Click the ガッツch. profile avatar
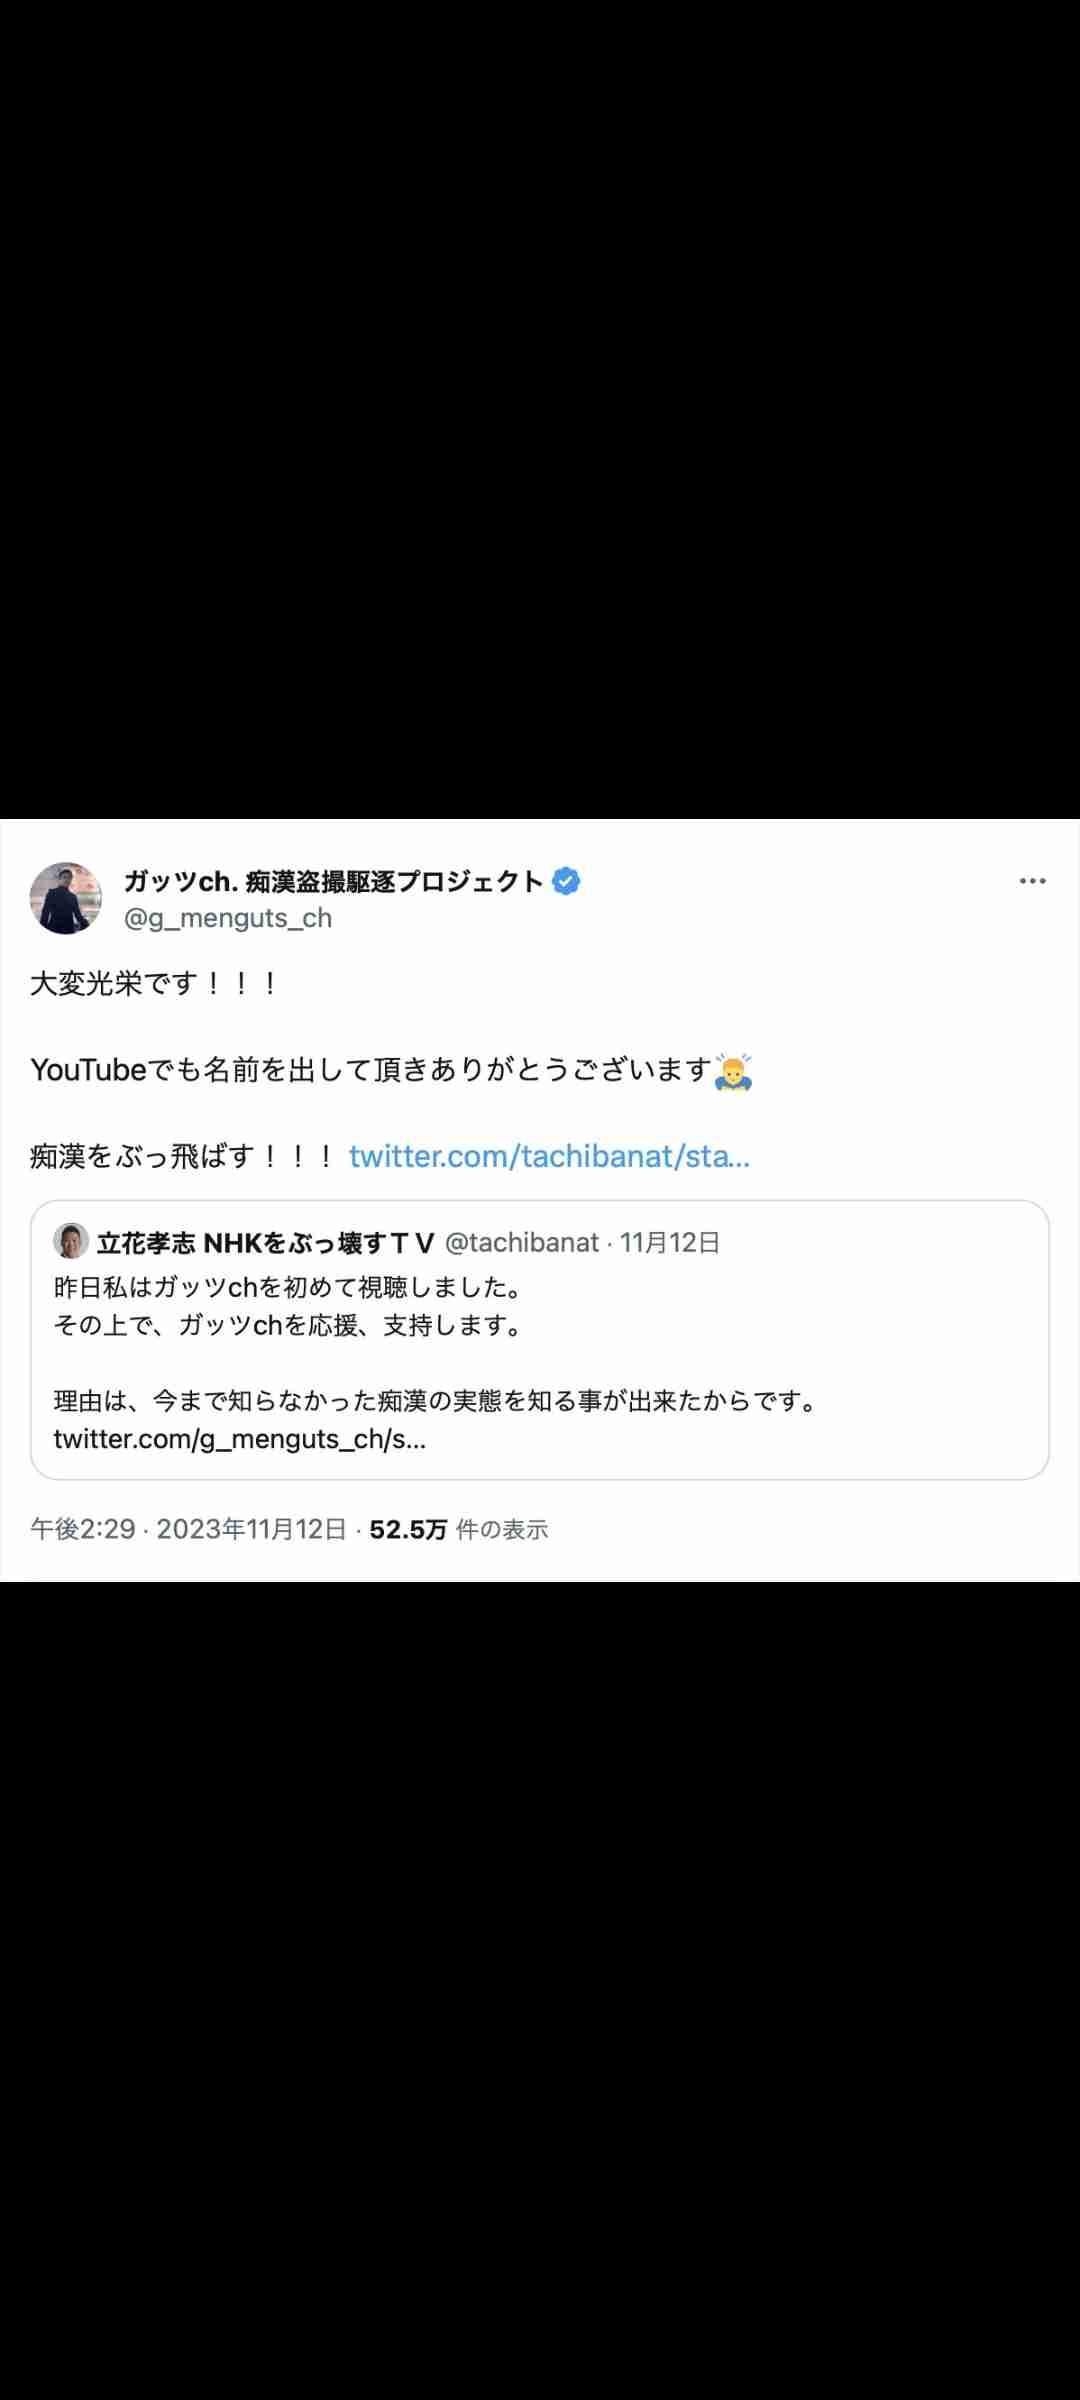 pyautogui.click(x=66, y=898)
